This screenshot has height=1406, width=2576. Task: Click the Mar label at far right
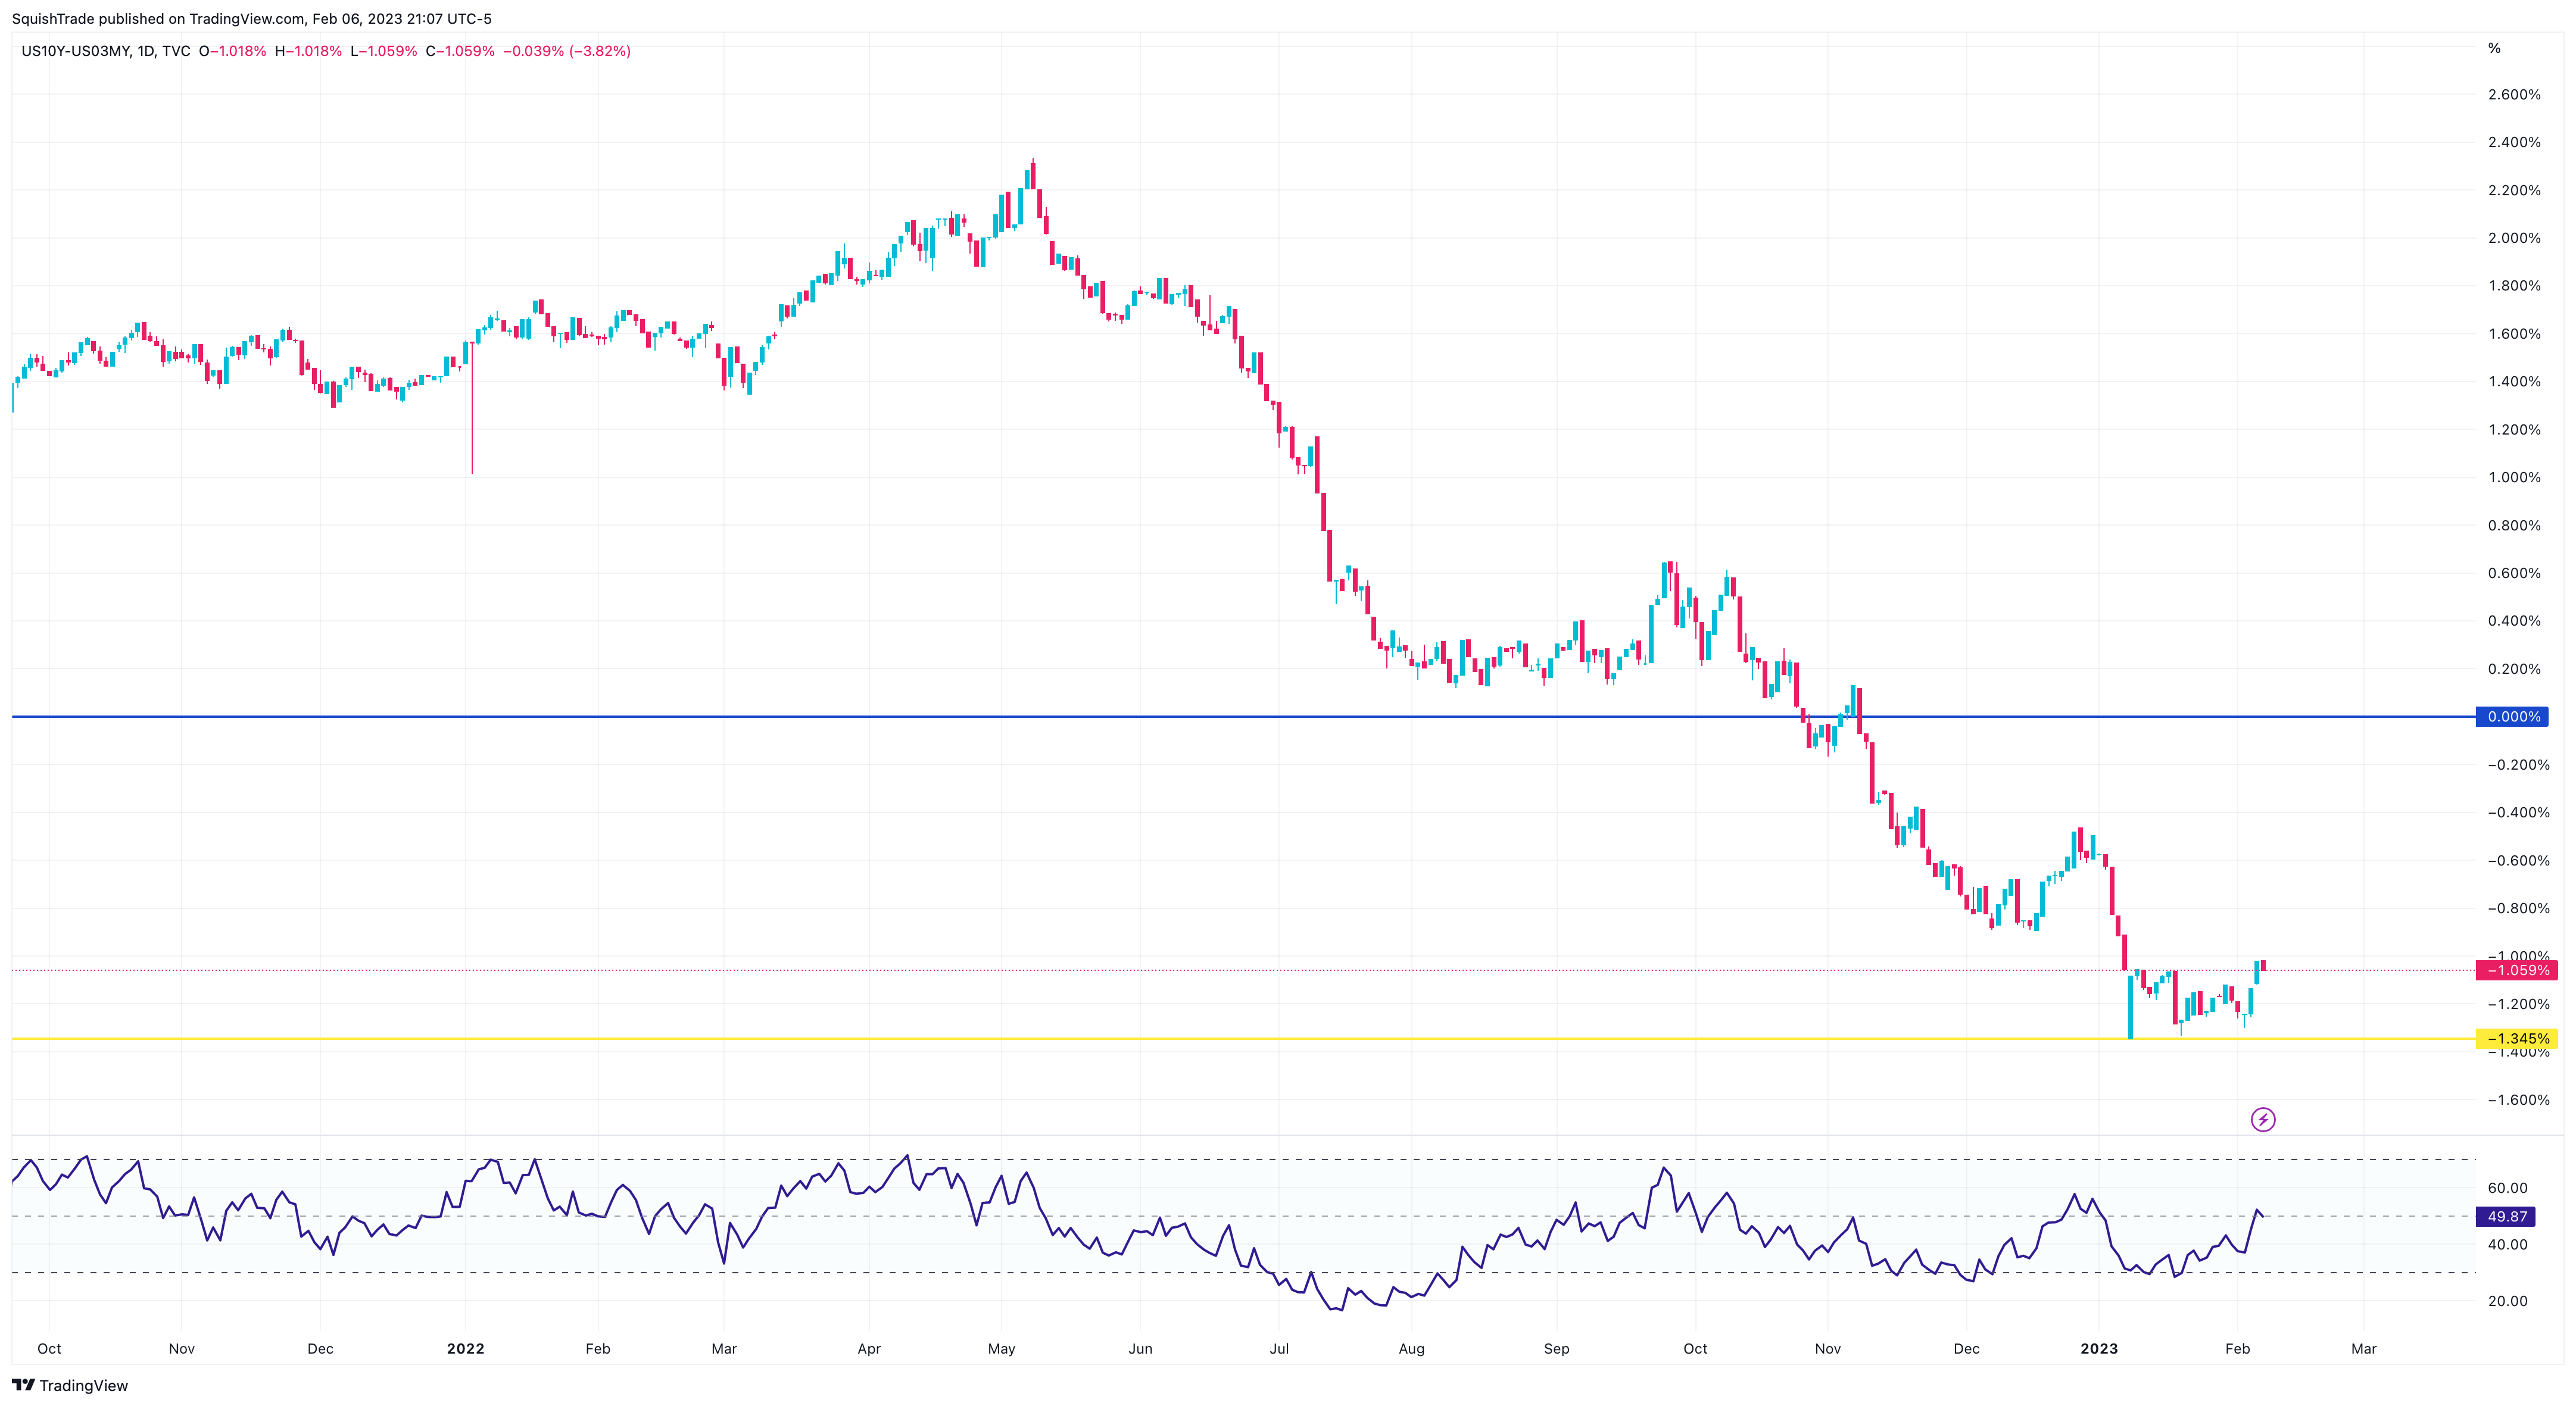point(2363,1348)
